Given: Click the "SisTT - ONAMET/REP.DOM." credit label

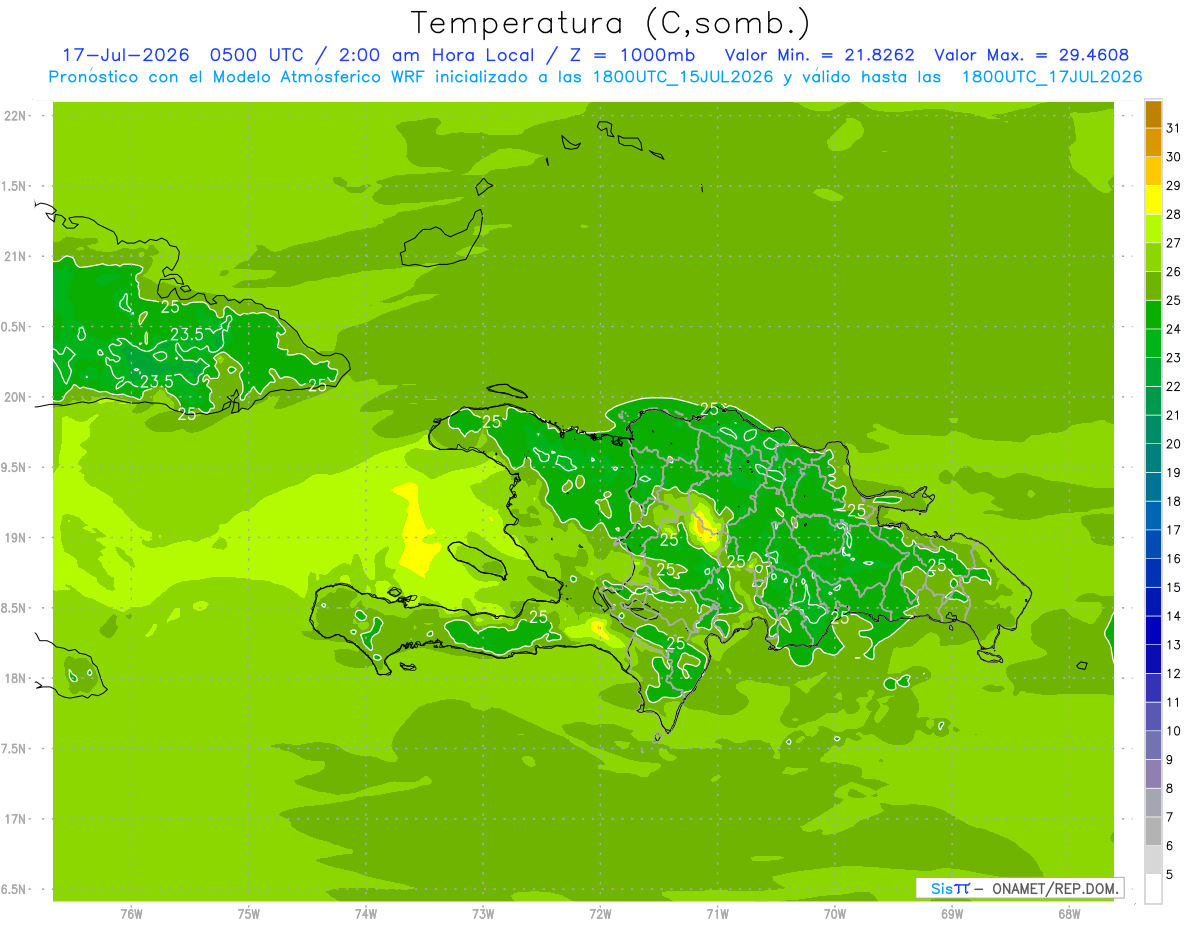Looking at the screenshot, I should 1020,888.
